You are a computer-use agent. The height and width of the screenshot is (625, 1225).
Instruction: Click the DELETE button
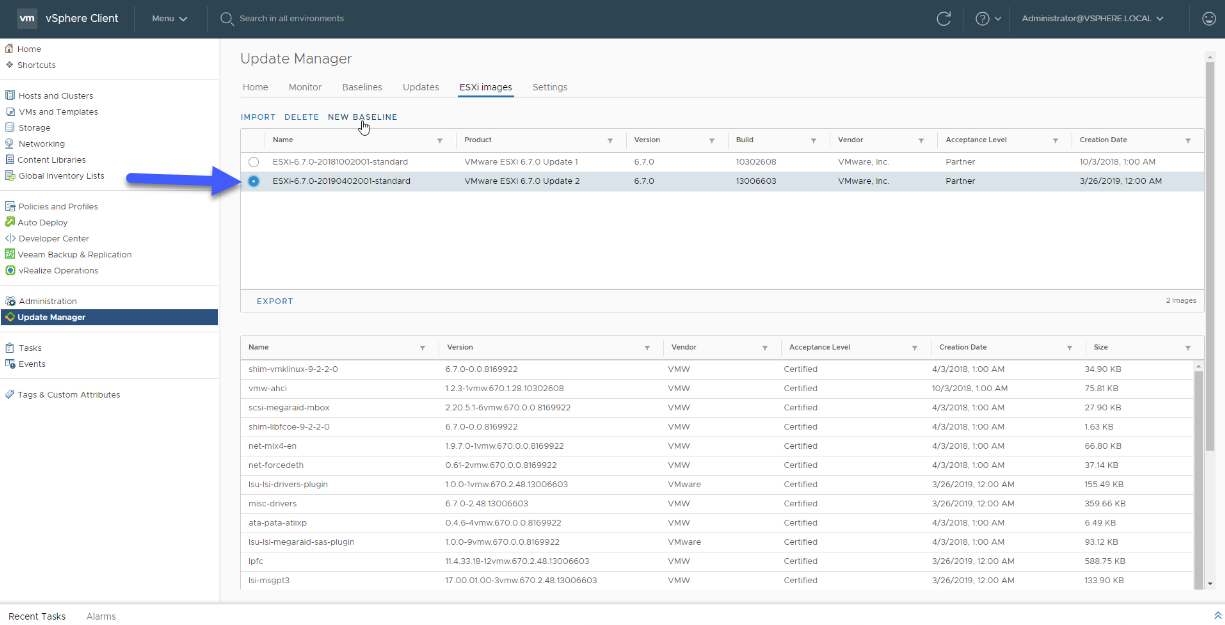(x=302, y=117)
